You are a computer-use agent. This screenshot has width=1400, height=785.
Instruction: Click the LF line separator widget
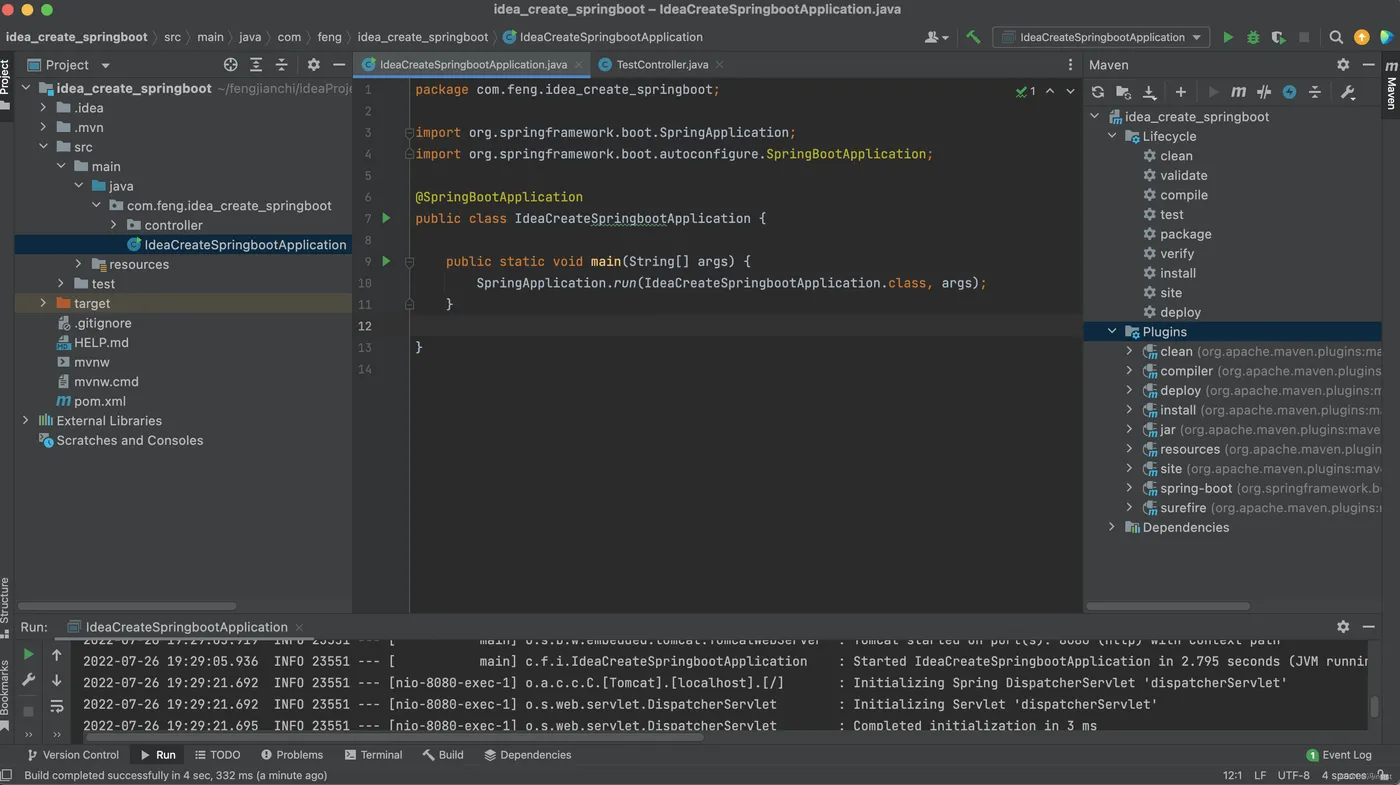[x=1260, y=775]
